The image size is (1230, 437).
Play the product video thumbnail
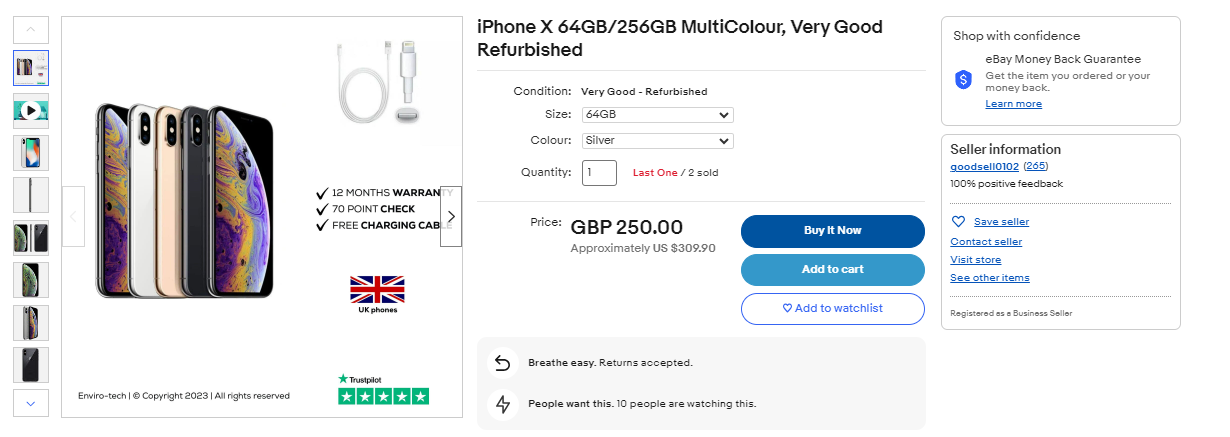click(x=31, y=110)
